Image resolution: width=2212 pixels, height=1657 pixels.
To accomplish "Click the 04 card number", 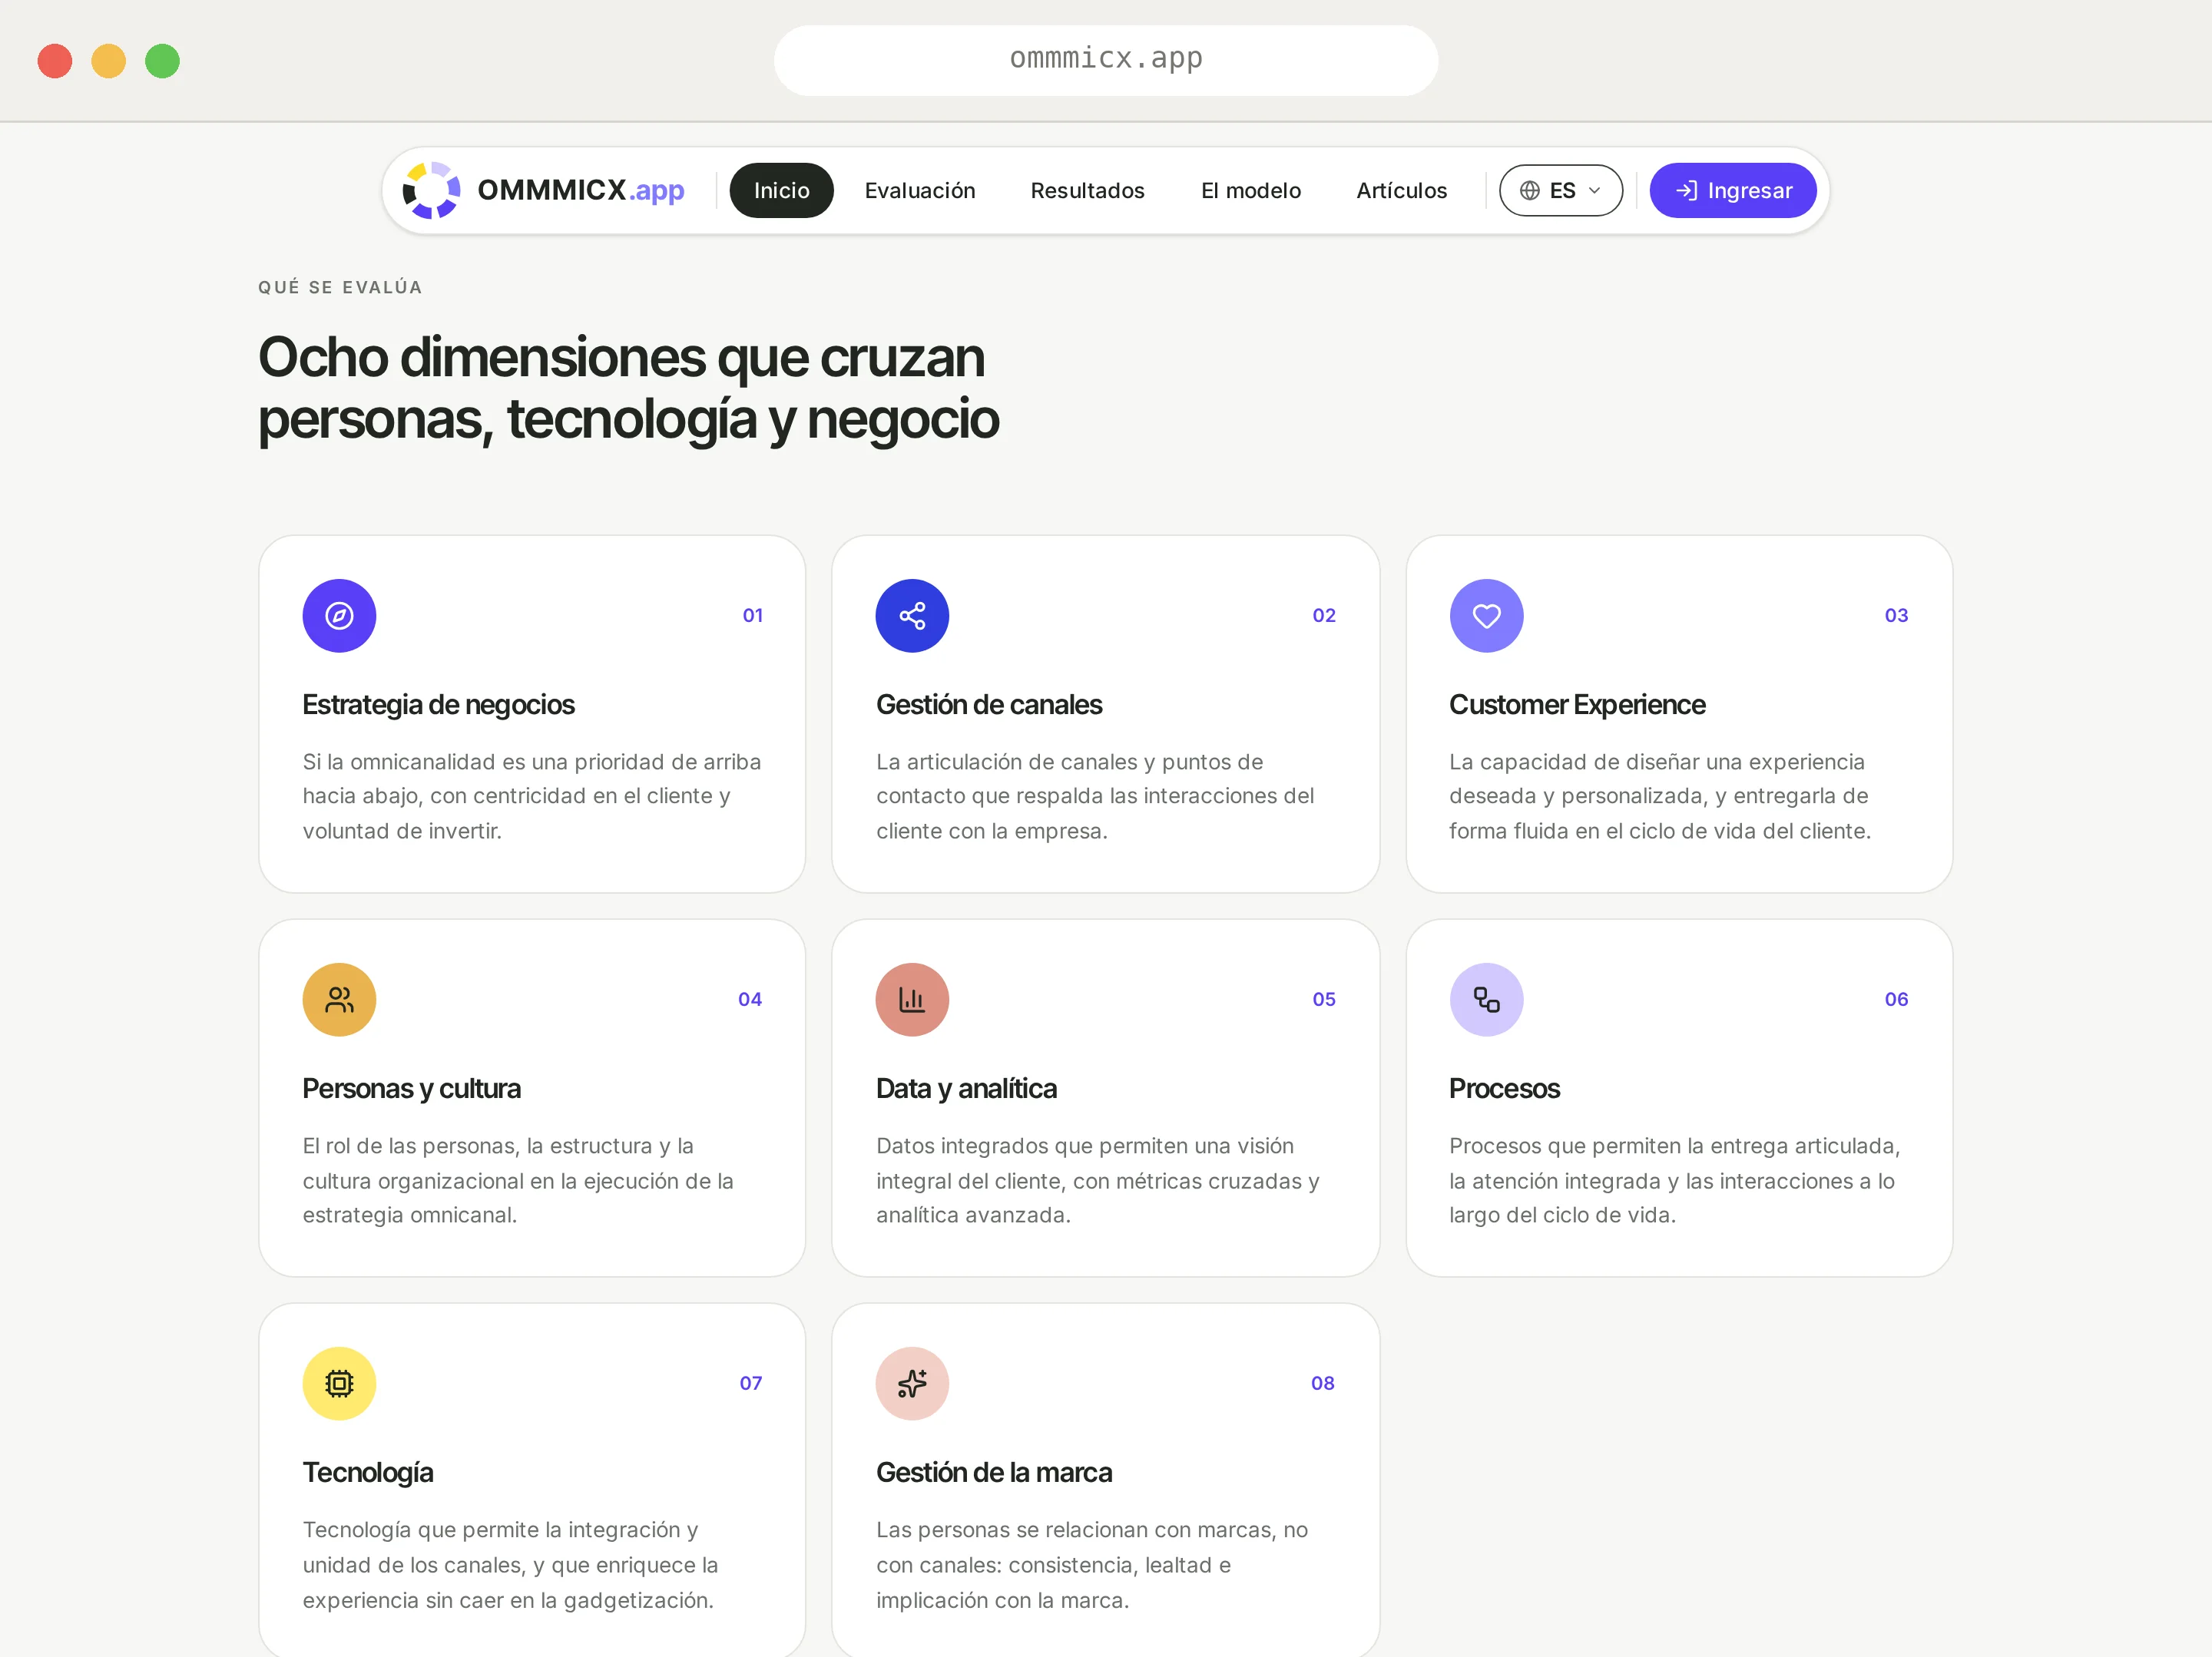I will (x=749, y=1000).
